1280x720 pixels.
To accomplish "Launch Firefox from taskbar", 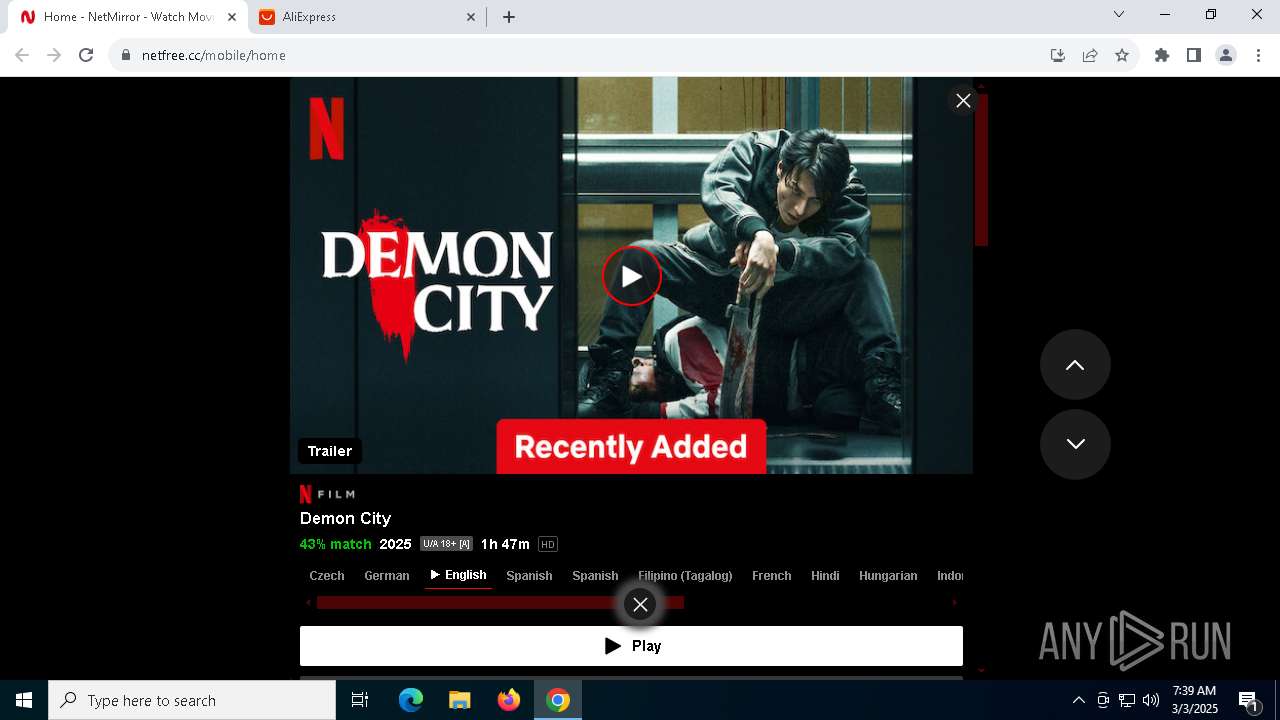I will [509, 700].
